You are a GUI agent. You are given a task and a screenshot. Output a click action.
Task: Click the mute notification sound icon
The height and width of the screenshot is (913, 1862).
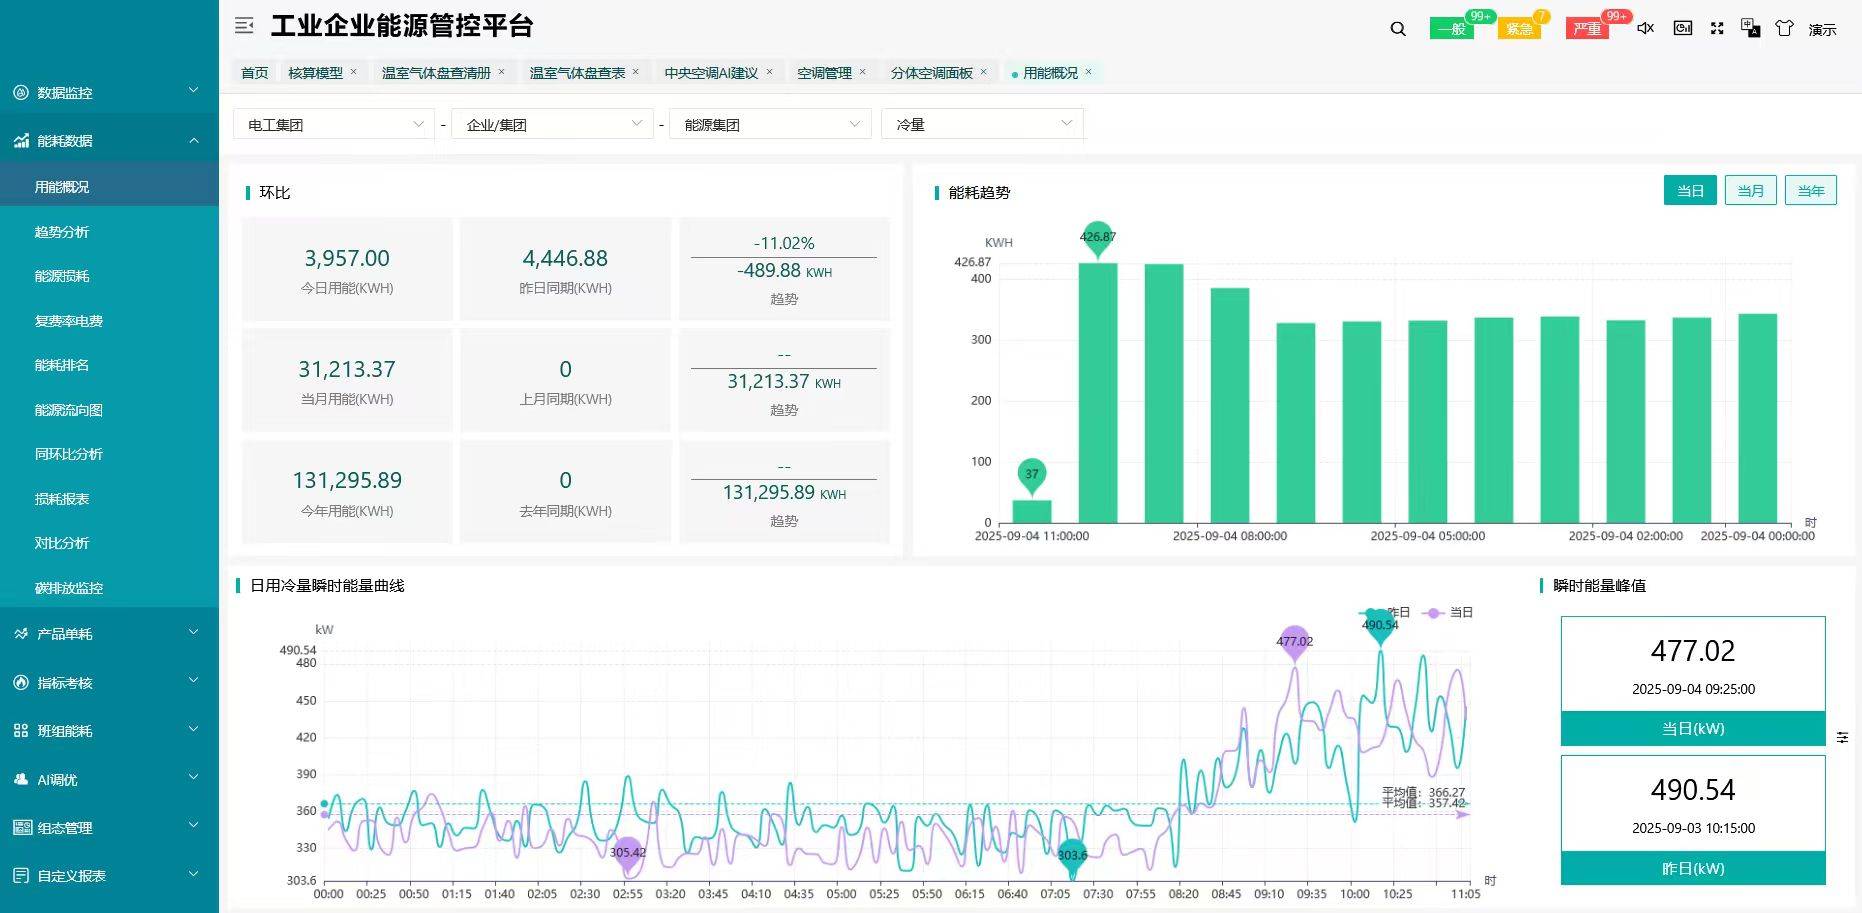click(x=1645, y=29)
